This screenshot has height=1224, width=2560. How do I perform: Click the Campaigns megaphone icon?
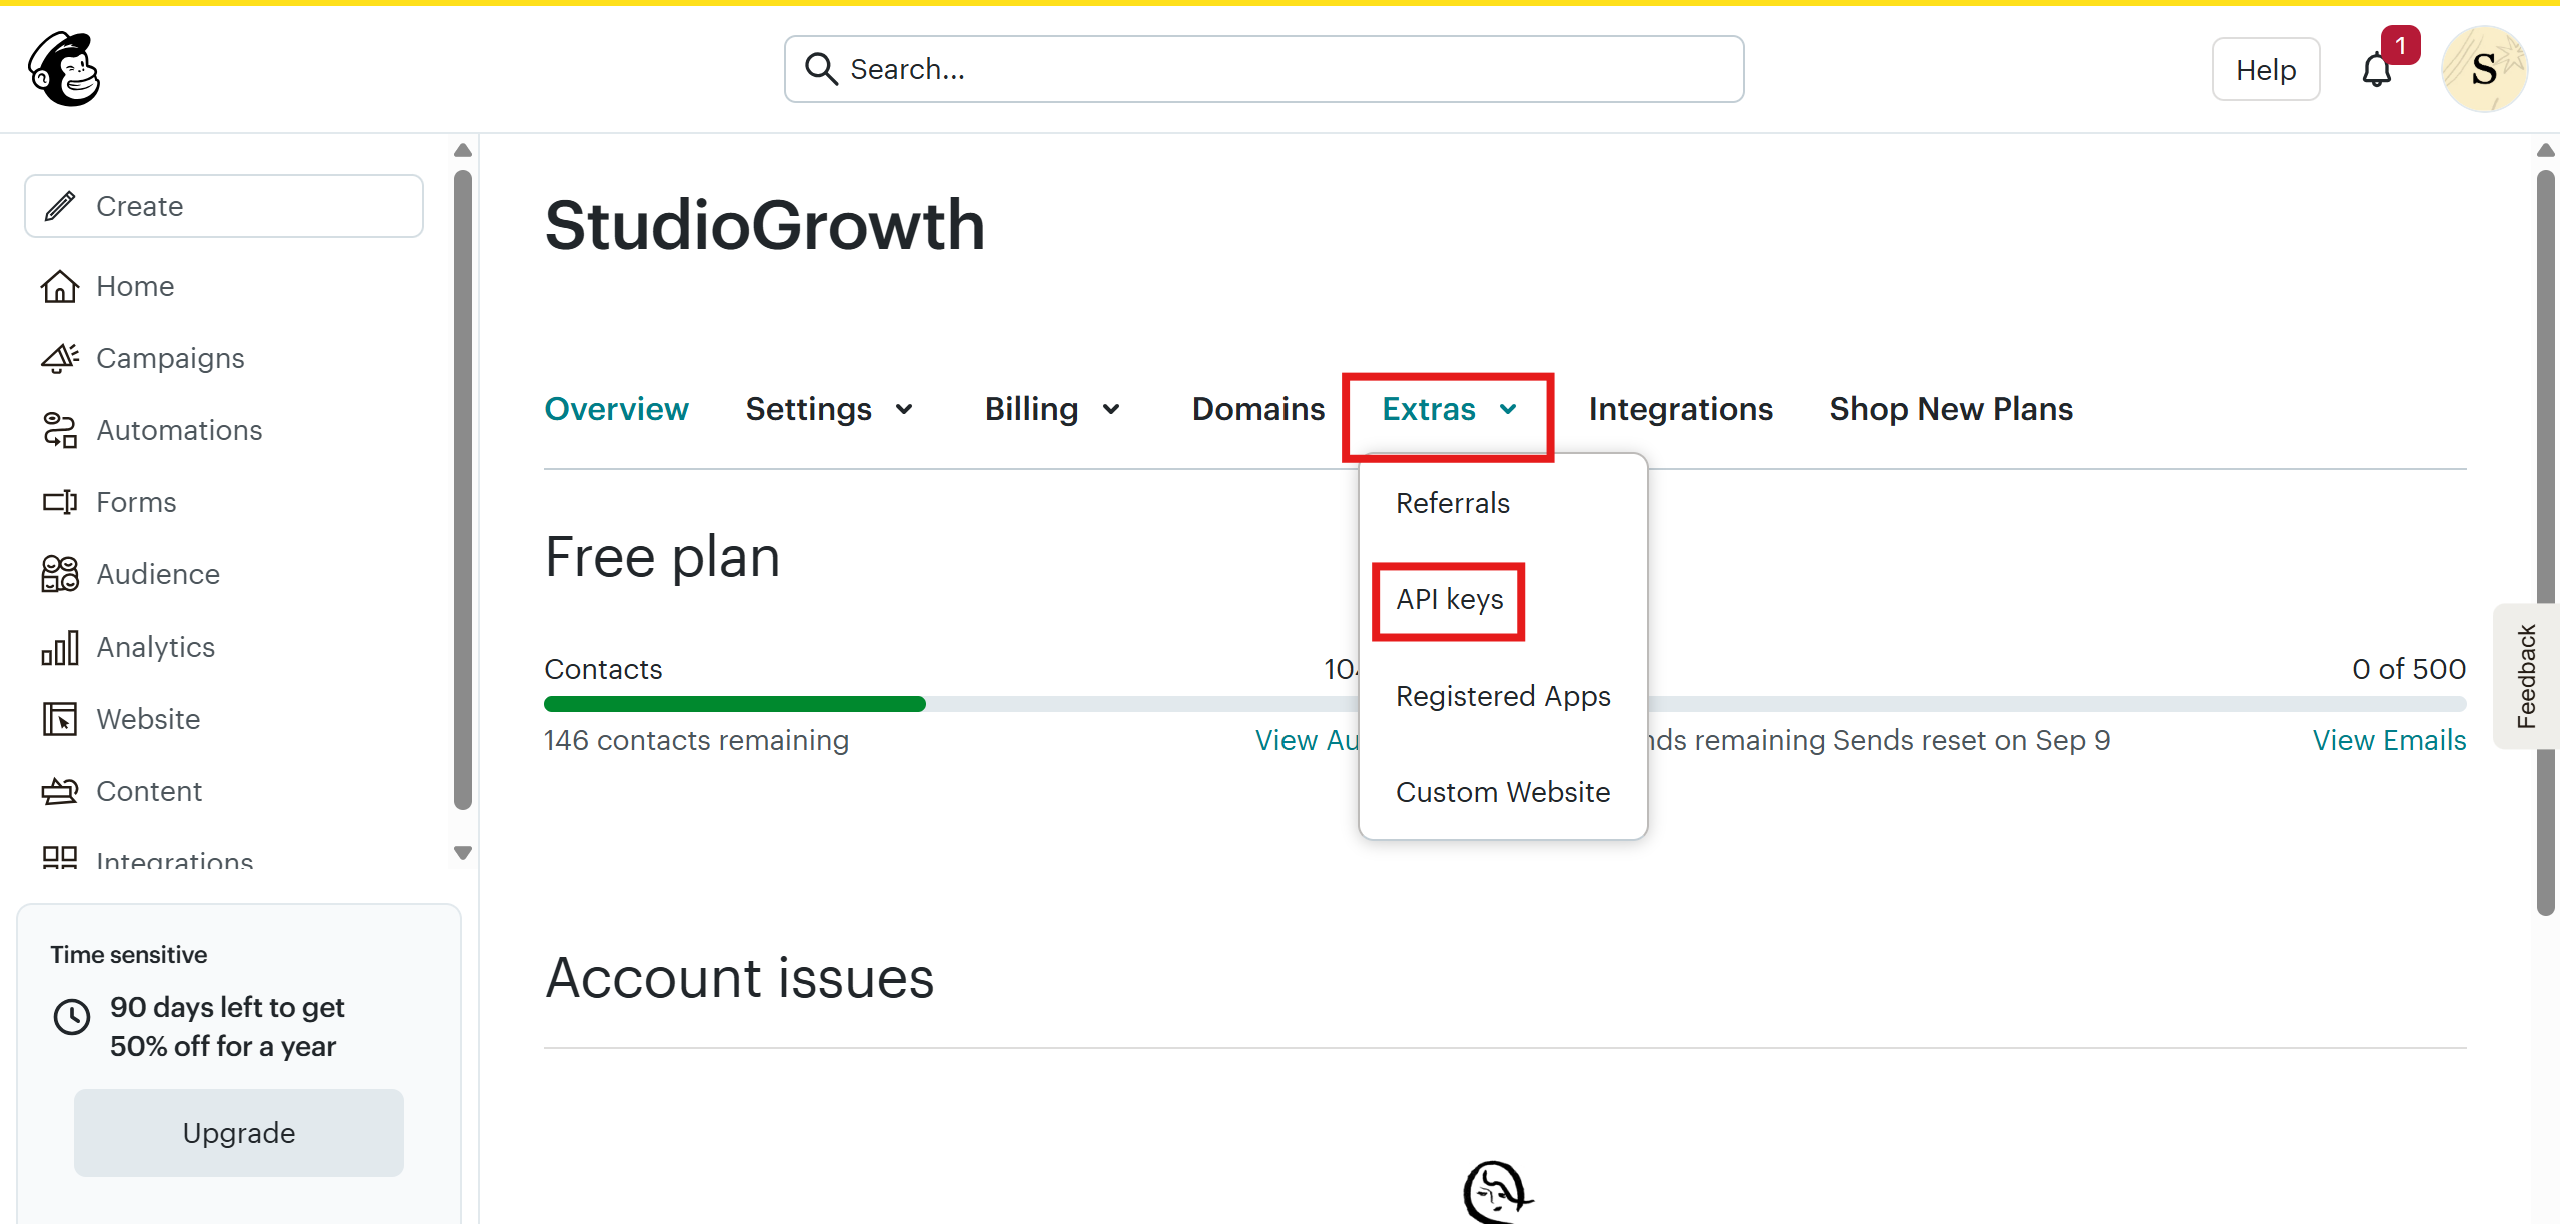pyautogui.click(x=60, y=358)
